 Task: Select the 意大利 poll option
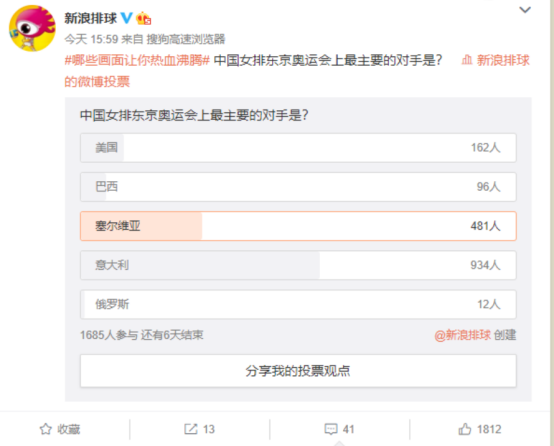(298, 265)
